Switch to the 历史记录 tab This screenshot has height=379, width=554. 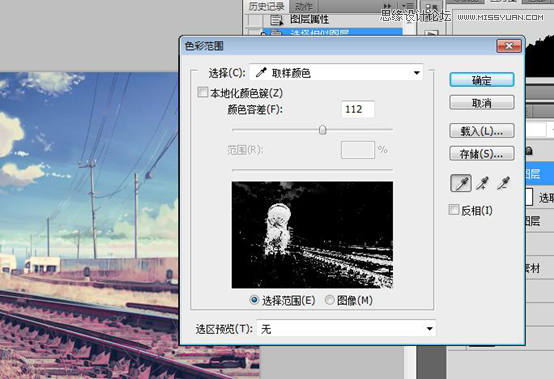266,6
